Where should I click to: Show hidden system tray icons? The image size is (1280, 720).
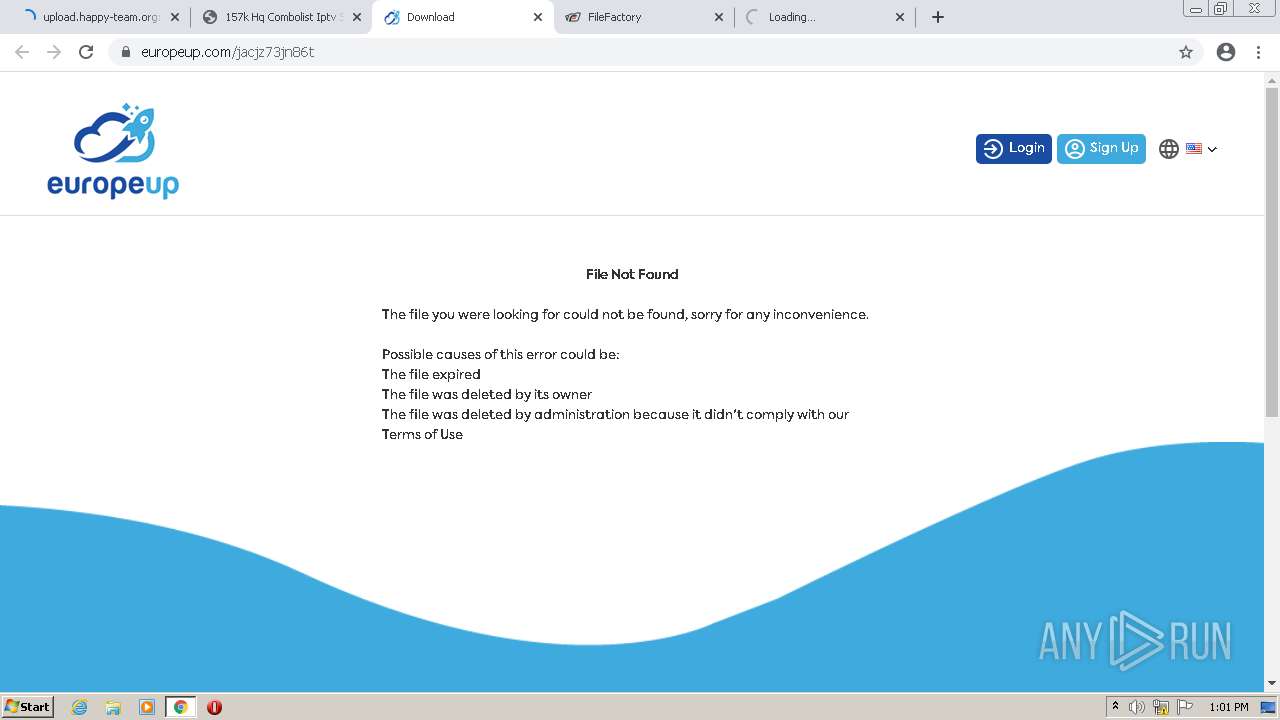tap(1115, 707)
